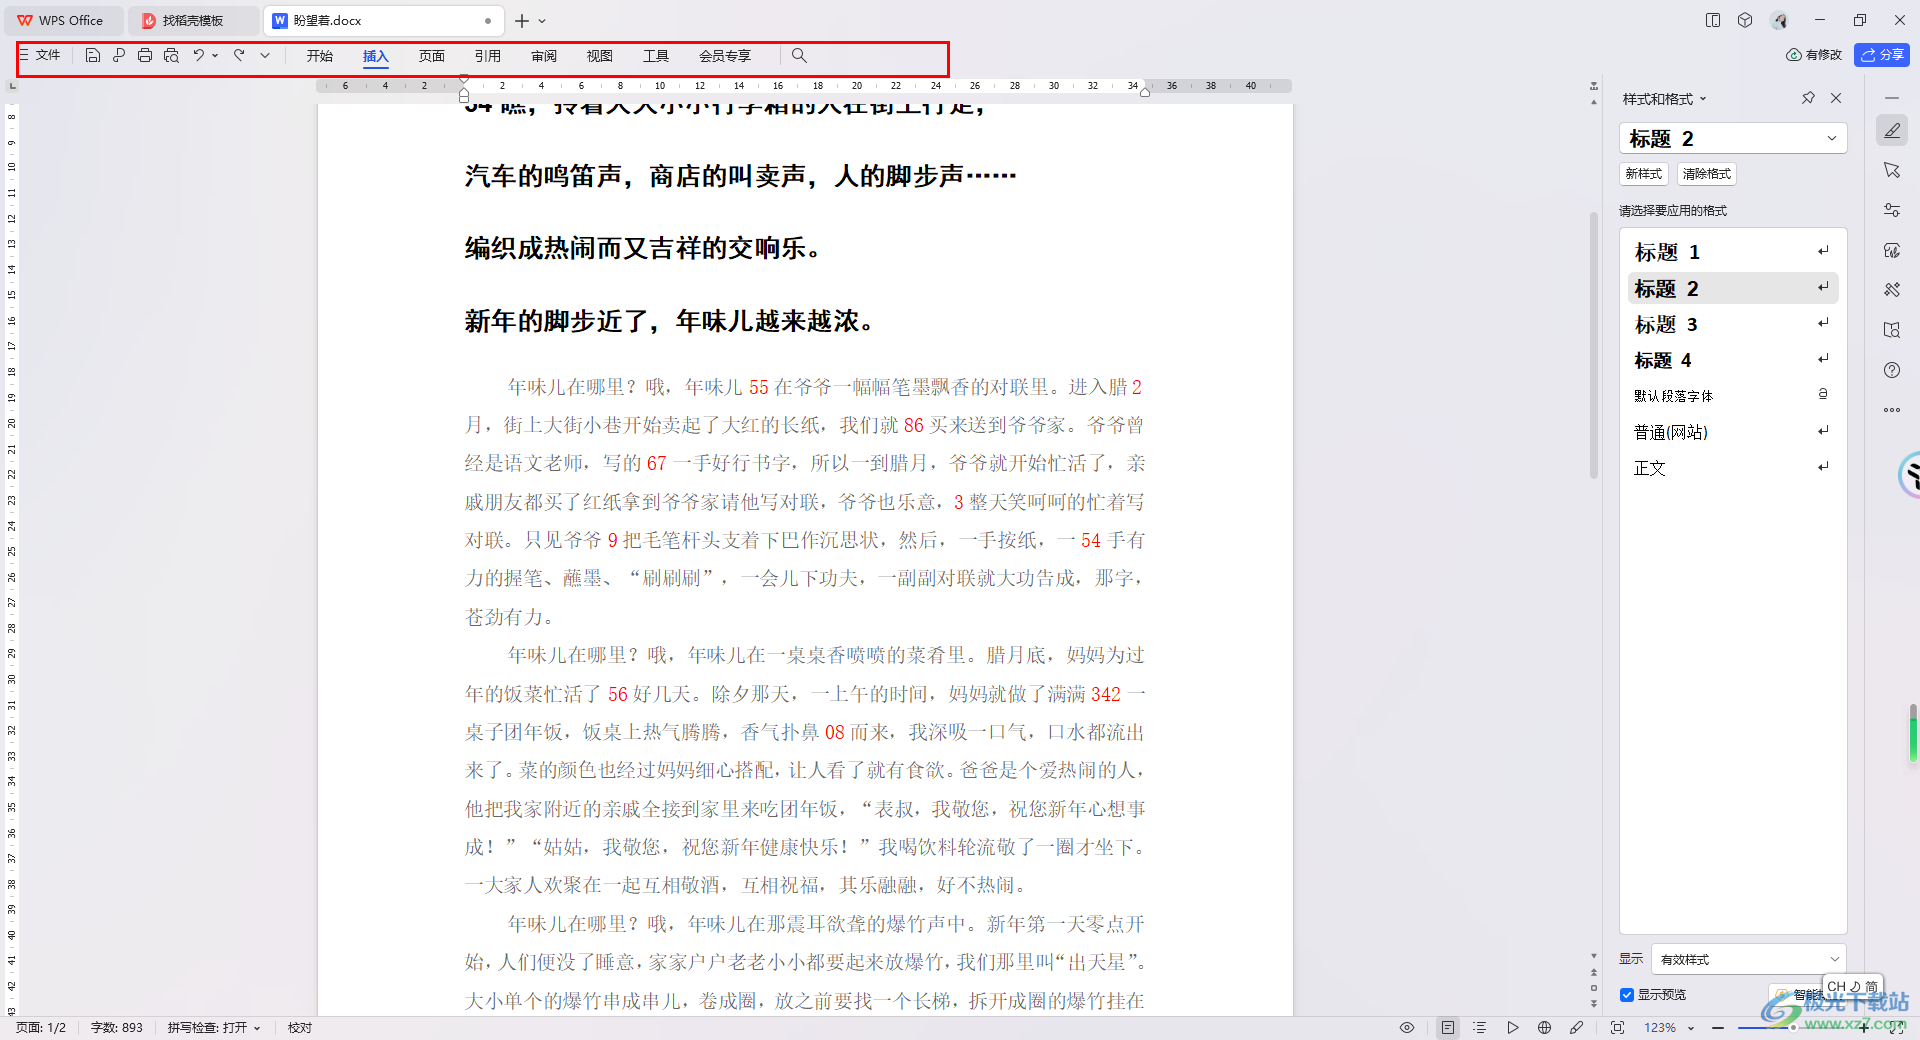Click the zoom-in plus button
The width and height of the screenshot is (1920, 1040).
1864,1028
